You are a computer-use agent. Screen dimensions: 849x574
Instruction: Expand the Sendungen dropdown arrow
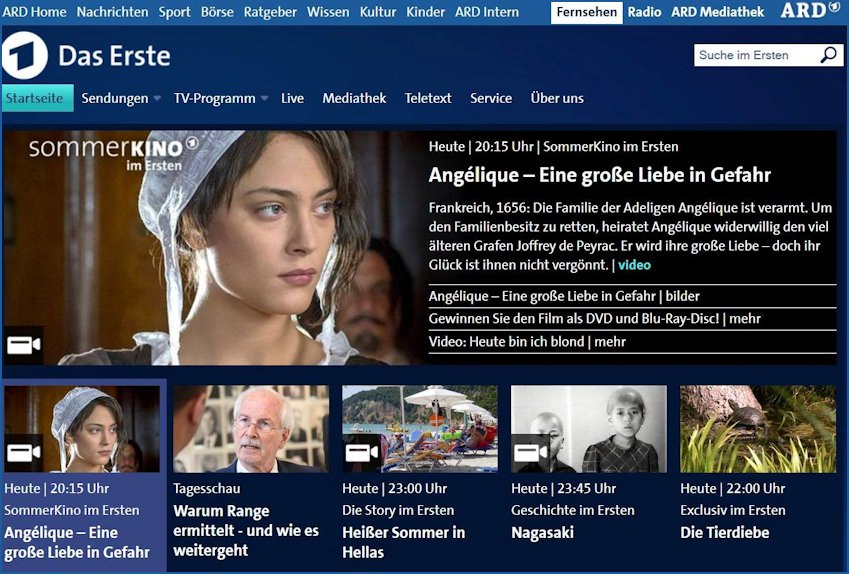click(x=157, y=99)
